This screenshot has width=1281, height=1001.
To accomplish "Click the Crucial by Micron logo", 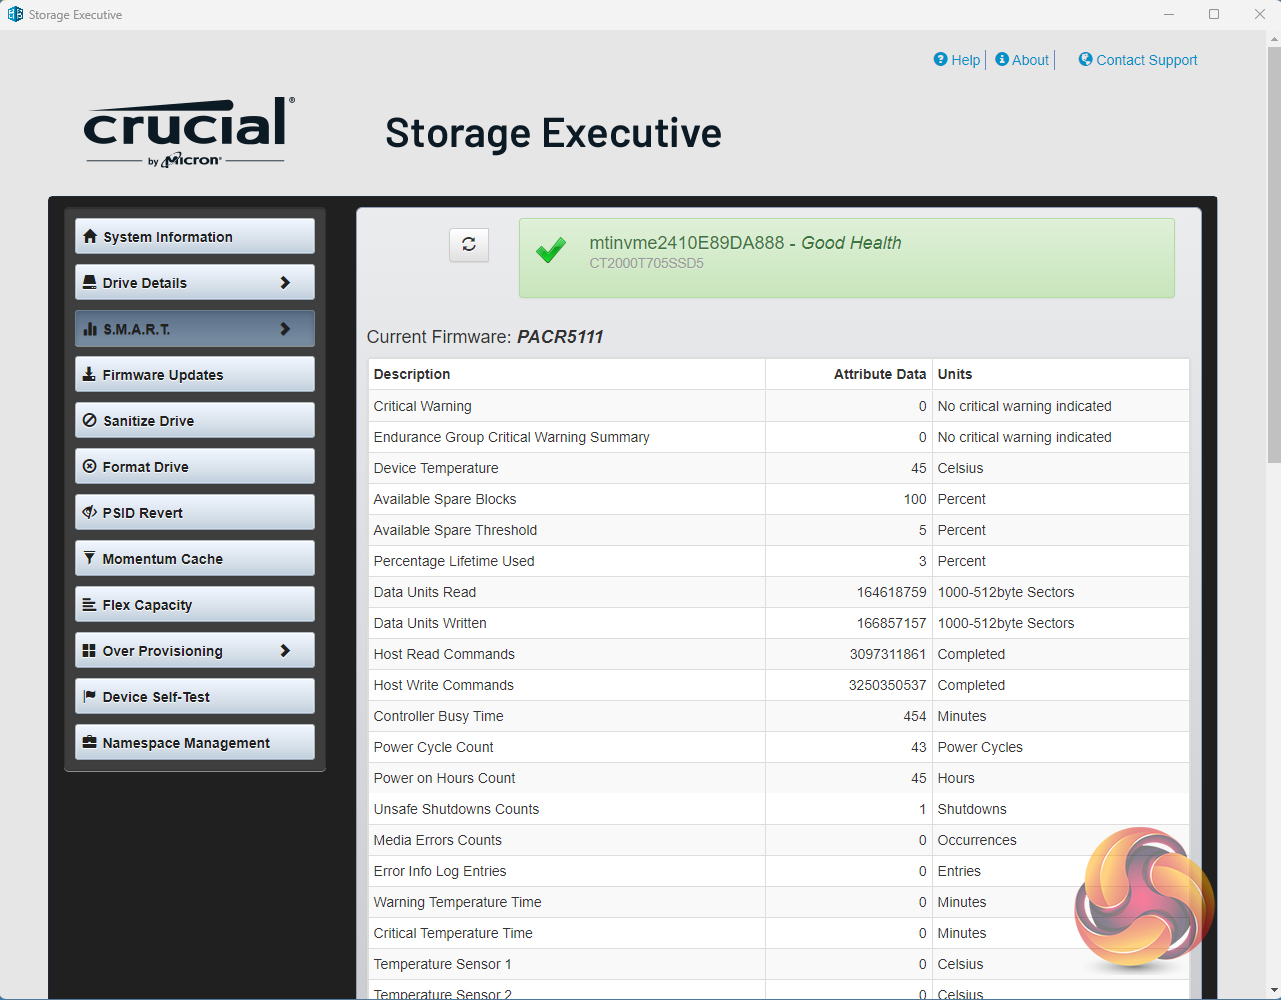I will click(x=187, y=131).
